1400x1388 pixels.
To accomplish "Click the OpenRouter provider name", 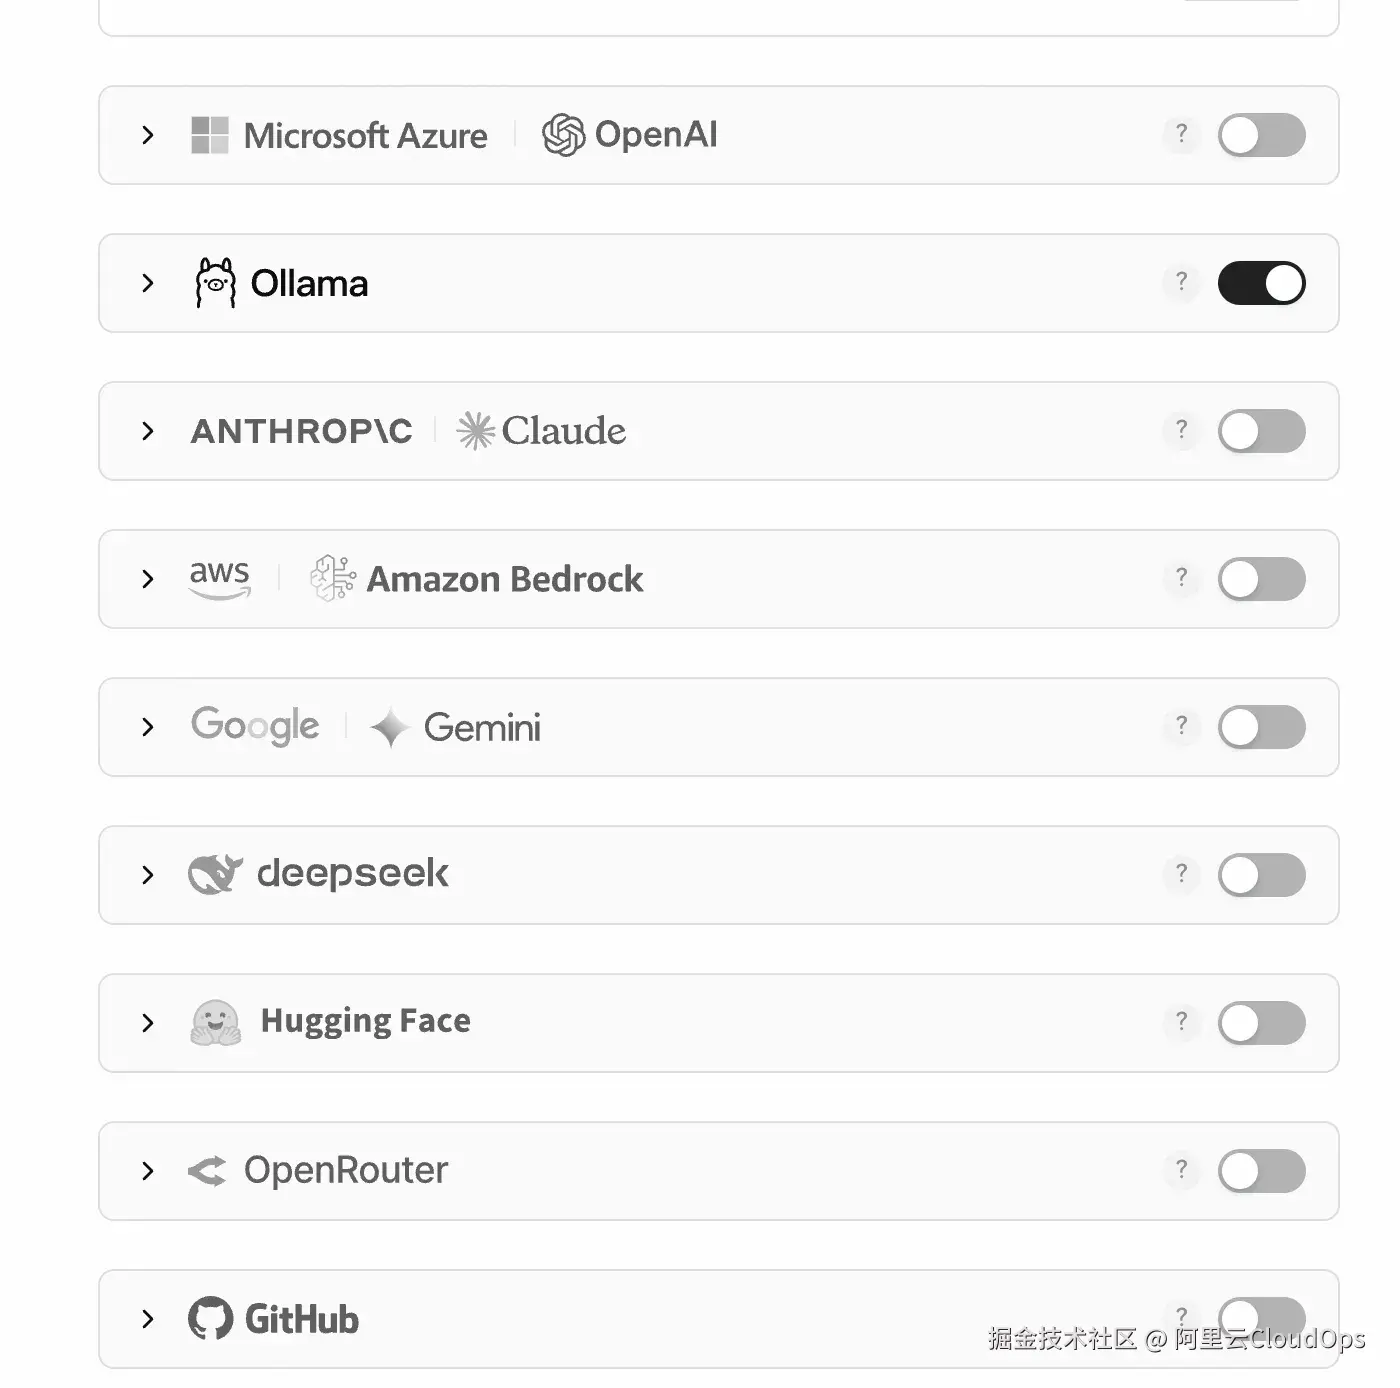I will click(346, 1170).
